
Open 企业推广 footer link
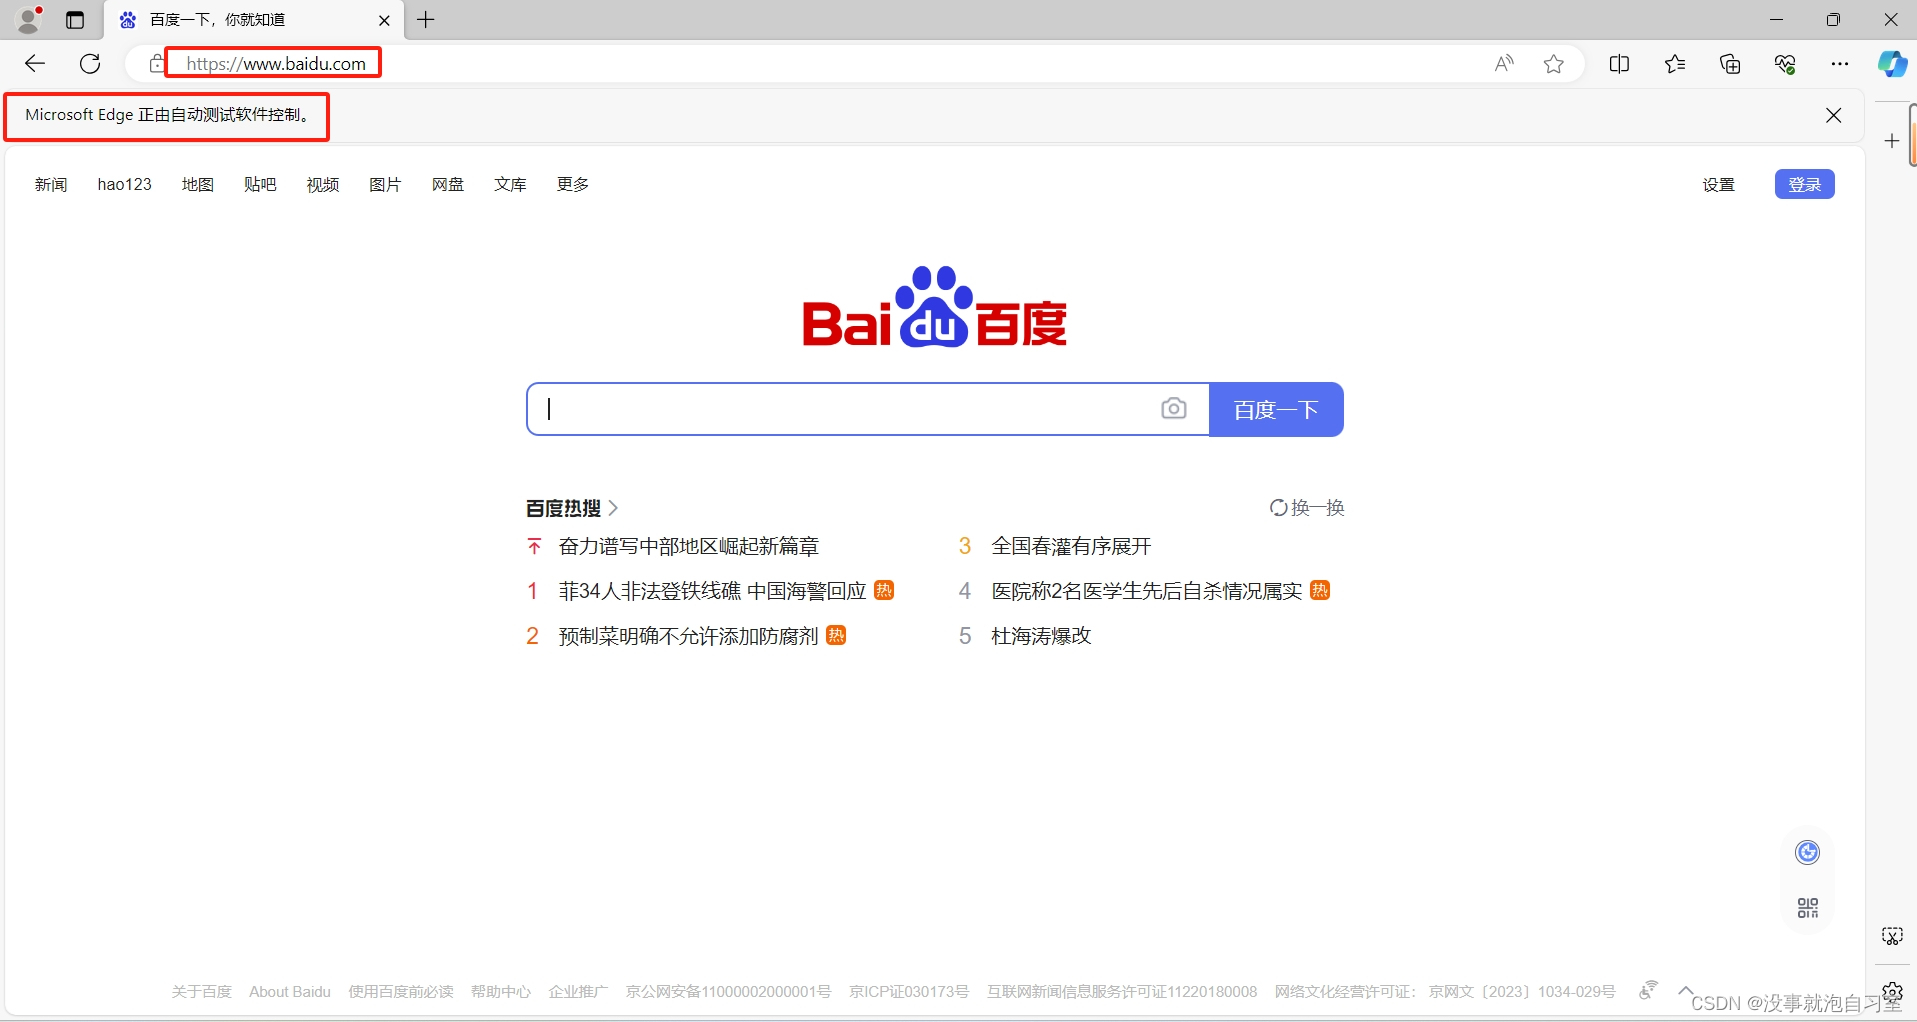pyautogui.click(x=578, y=992)
